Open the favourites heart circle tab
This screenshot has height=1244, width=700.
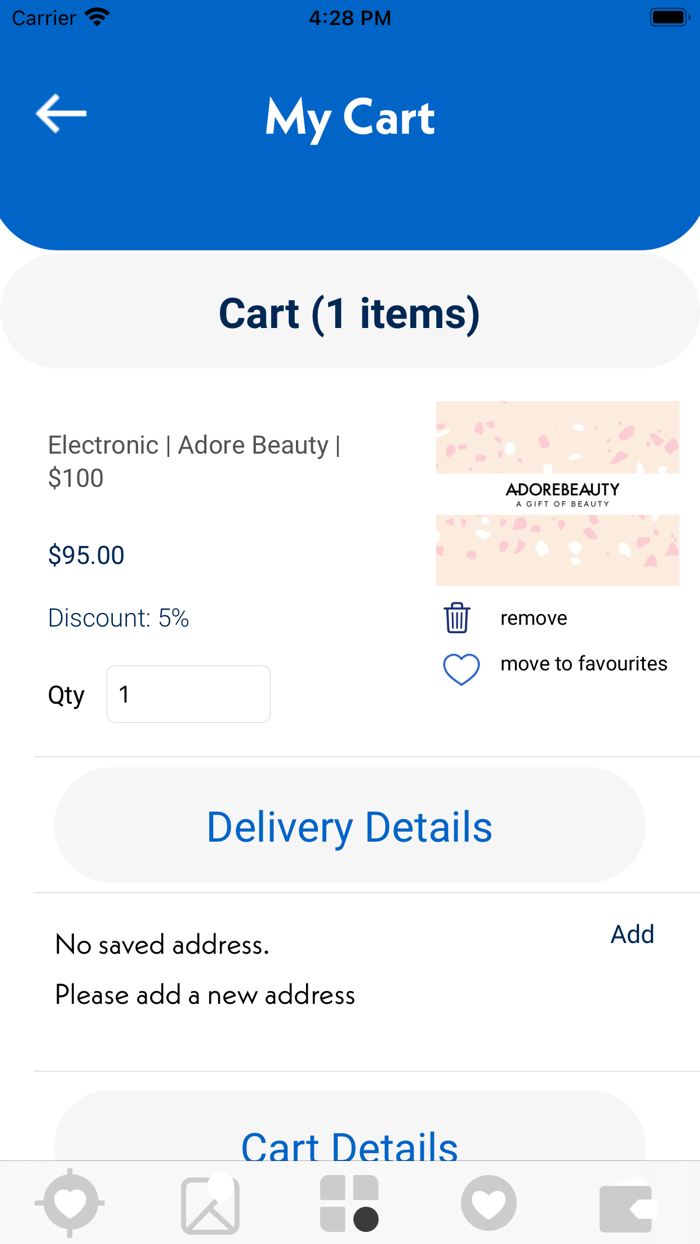pyautogui.click(x=489, y=1203)
